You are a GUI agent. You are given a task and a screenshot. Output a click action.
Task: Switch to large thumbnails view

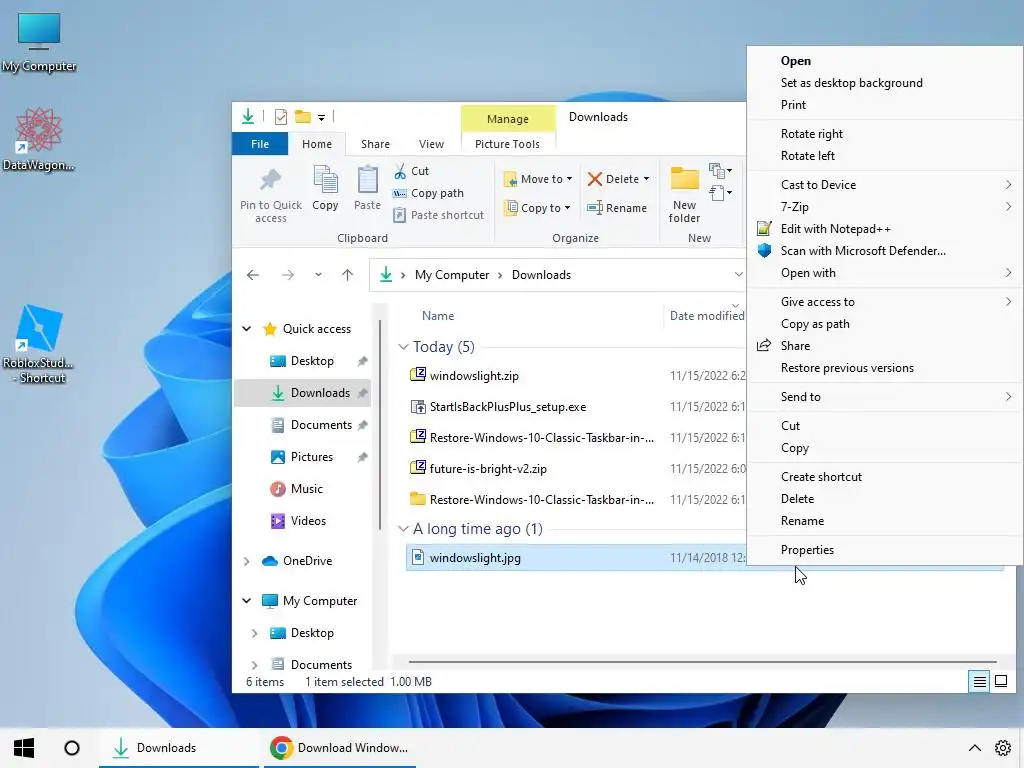coord(1000,682)
